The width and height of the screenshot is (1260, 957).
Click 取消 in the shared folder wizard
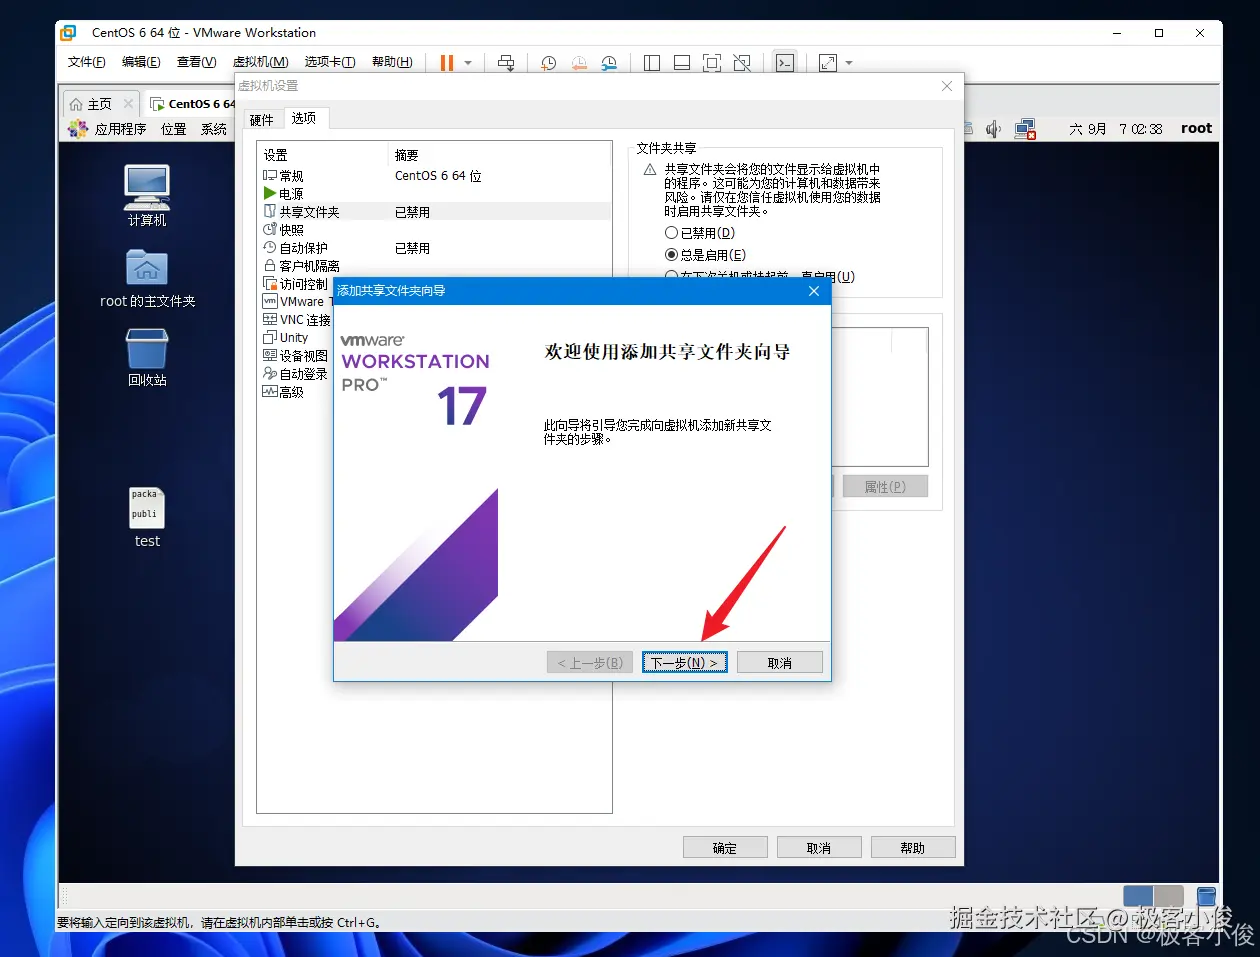tap(780, 663)
